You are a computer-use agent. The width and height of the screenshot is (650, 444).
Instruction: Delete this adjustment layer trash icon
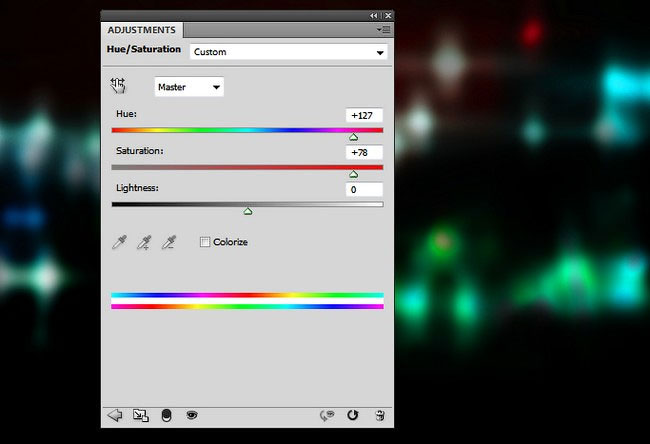[380, 415]
